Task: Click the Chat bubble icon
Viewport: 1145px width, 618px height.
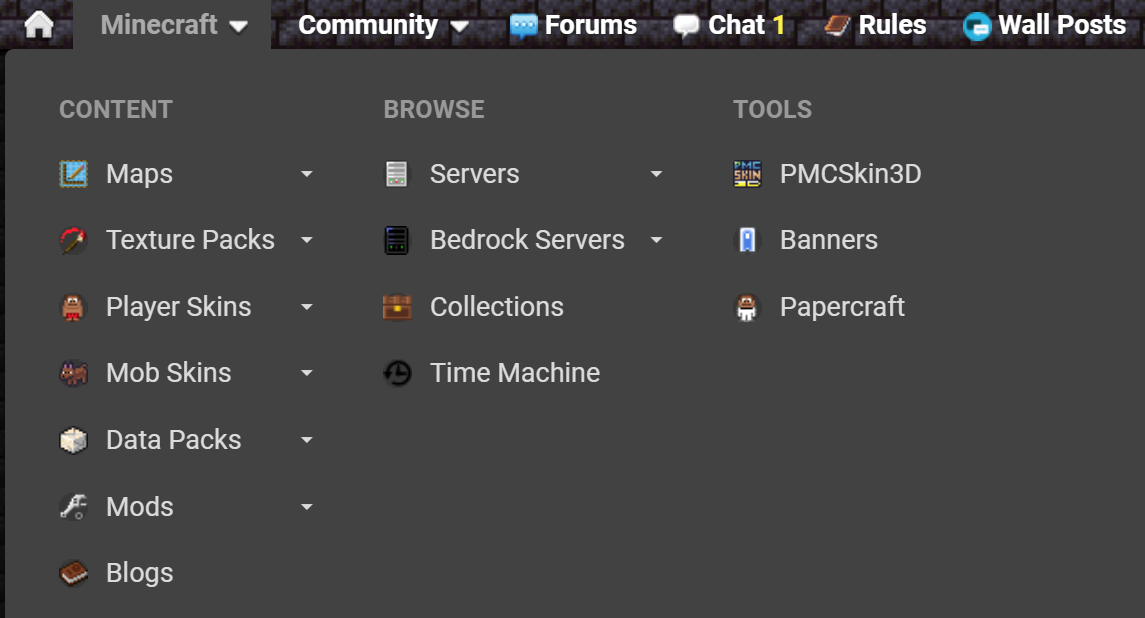Action: 686,26
